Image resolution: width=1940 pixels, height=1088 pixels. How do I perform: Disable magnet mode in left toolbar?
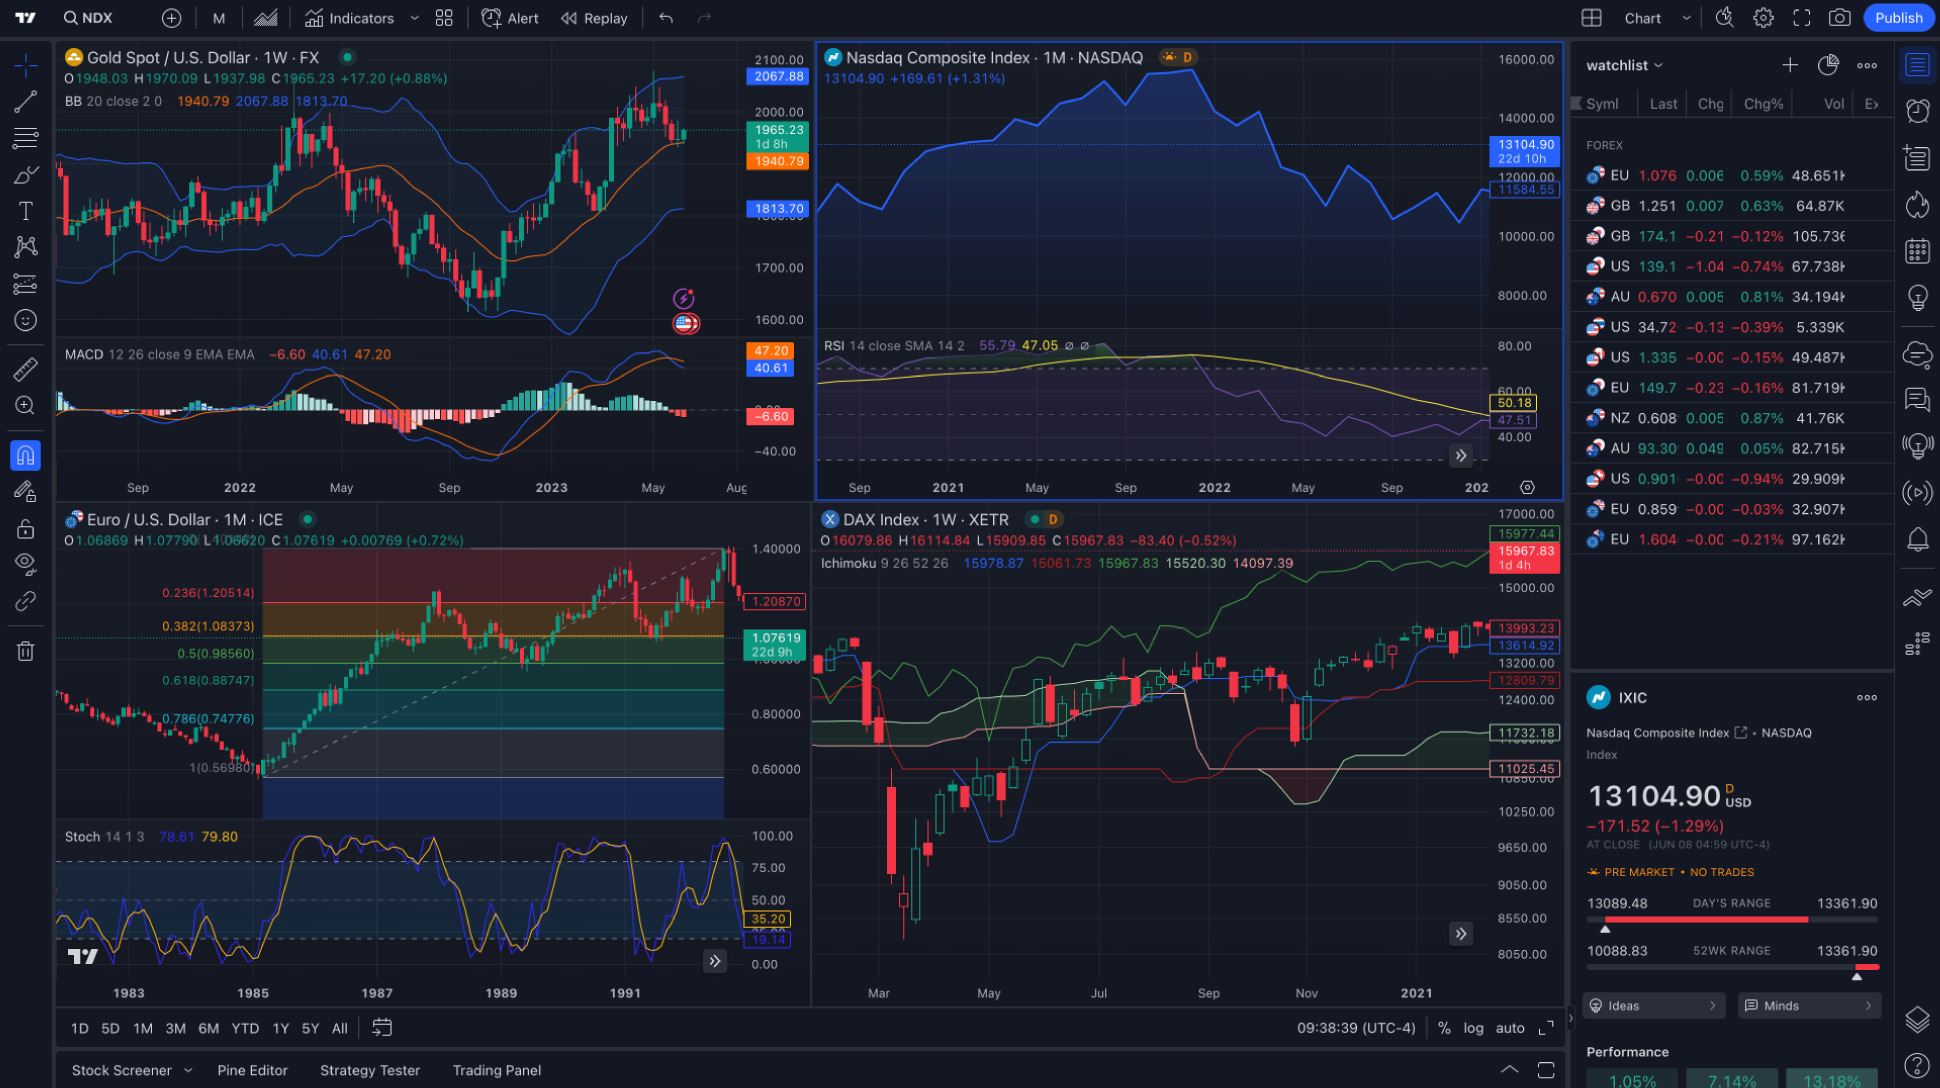[x=25, y=455]
